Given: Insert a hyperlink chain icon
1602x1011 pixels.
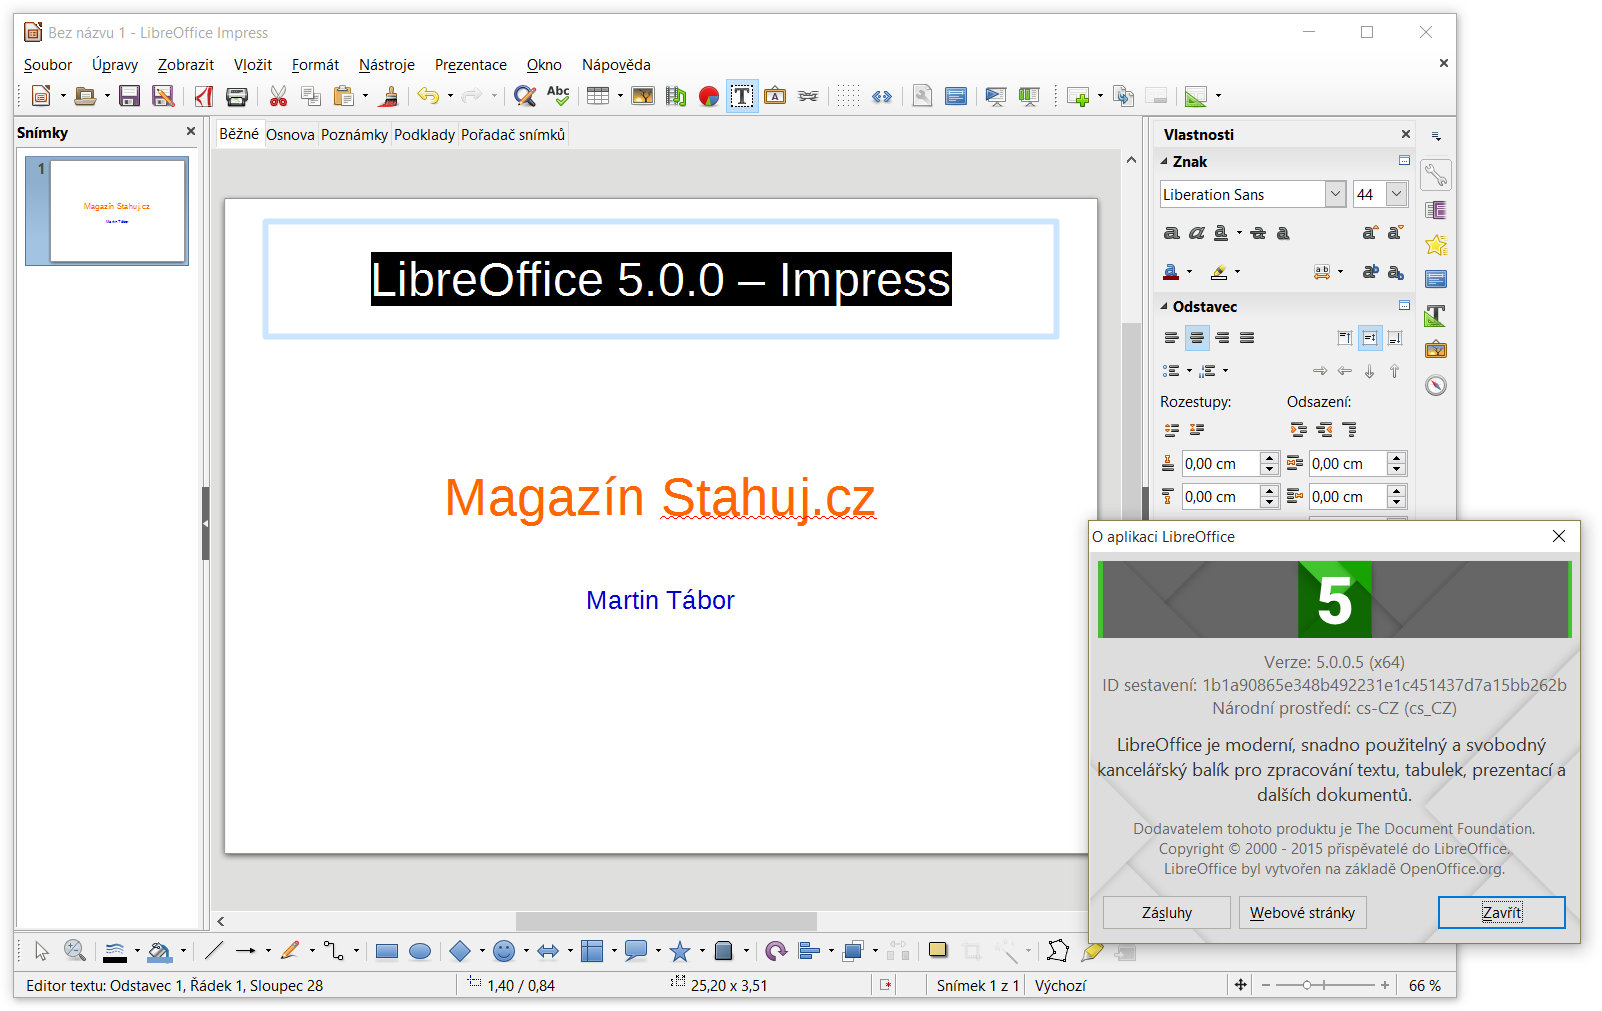Looking at the screenshot, I should tap(808, 96).
